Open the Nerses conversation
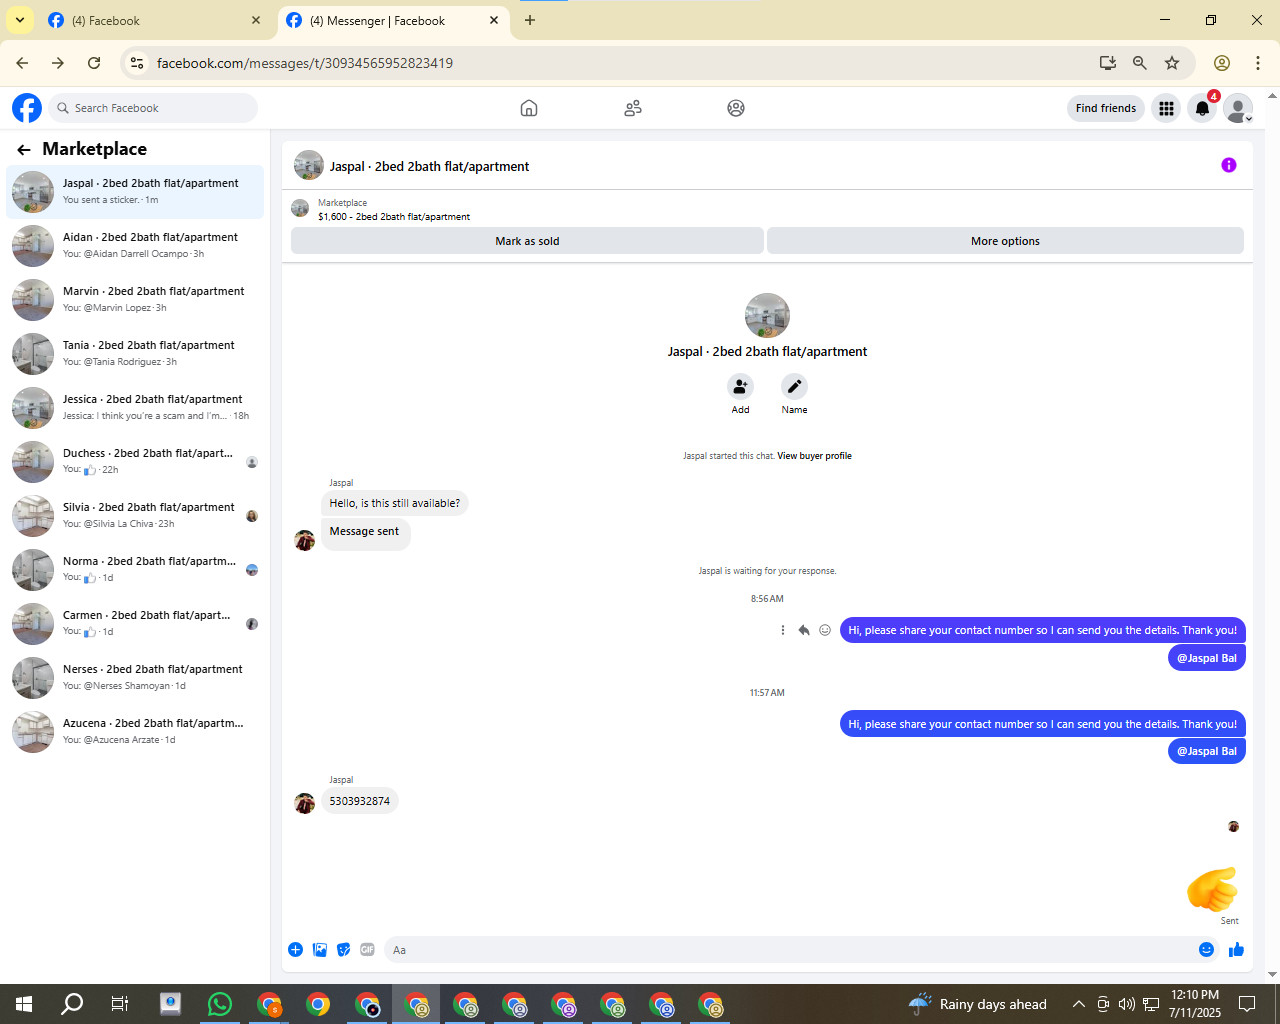This screenshot has height=1024, width=1280. pos(135,678)
